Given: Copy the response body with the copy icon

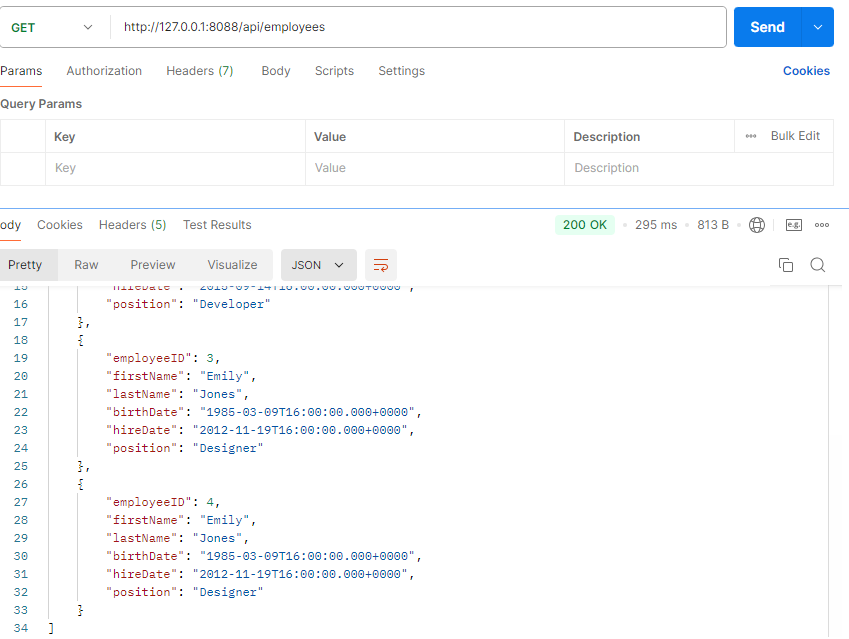Looking at the screenshot, I should coord(786,265).
